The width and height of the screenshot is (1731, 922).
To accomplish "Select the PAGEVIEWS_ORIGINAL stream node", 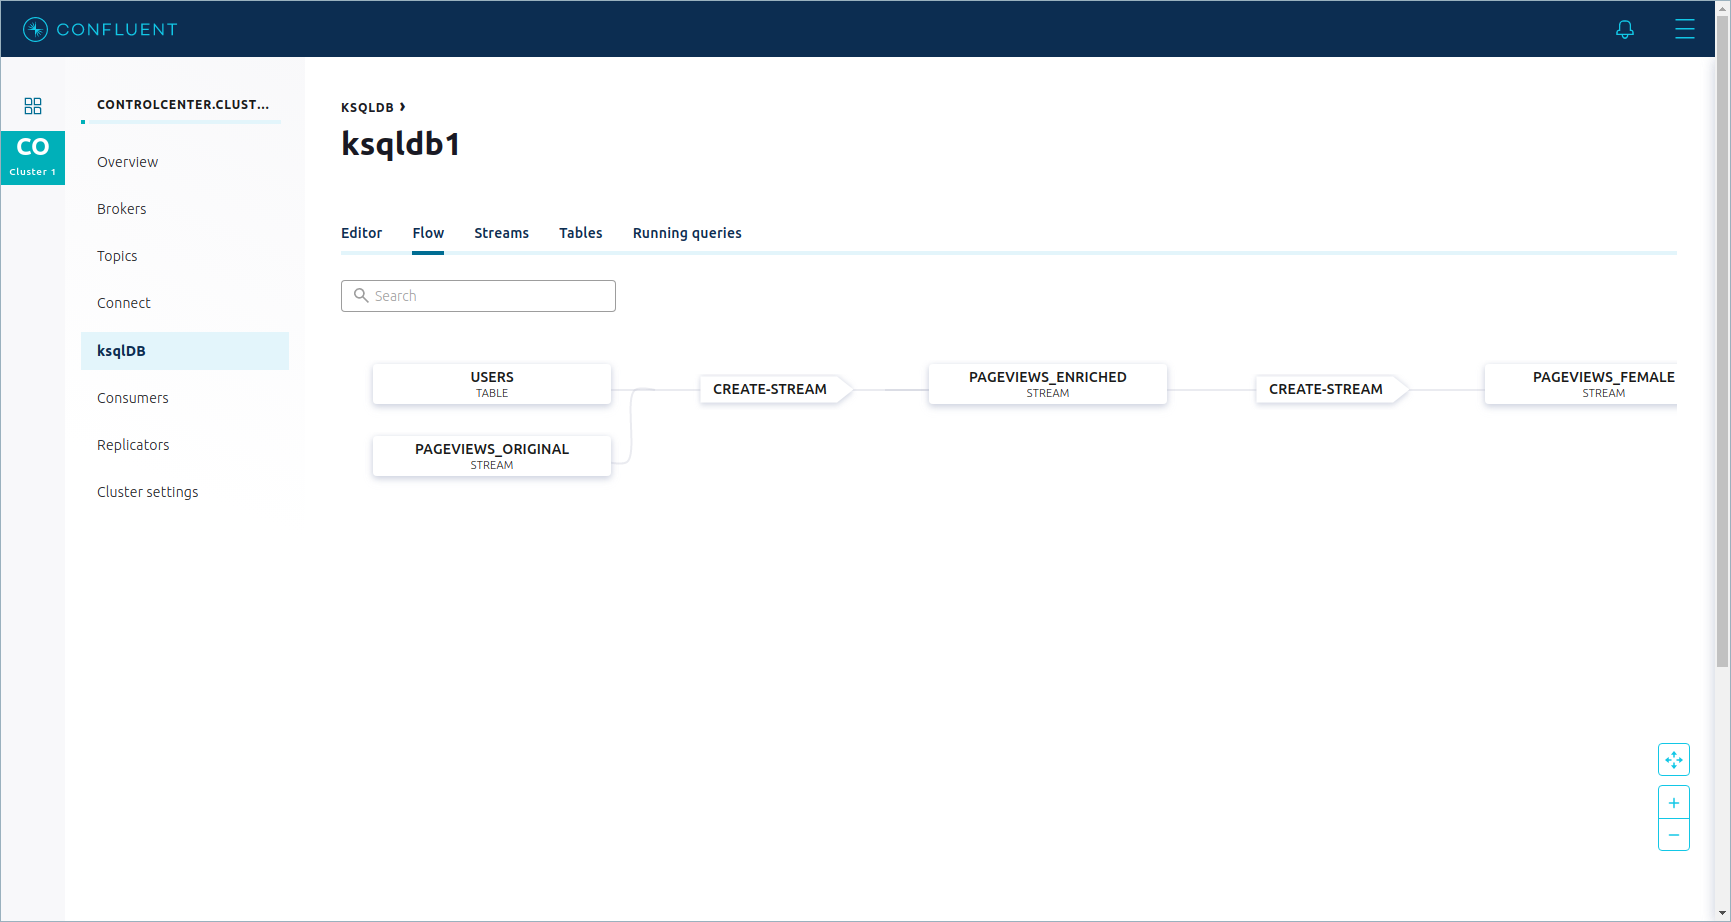I will [x=492, y=456].
